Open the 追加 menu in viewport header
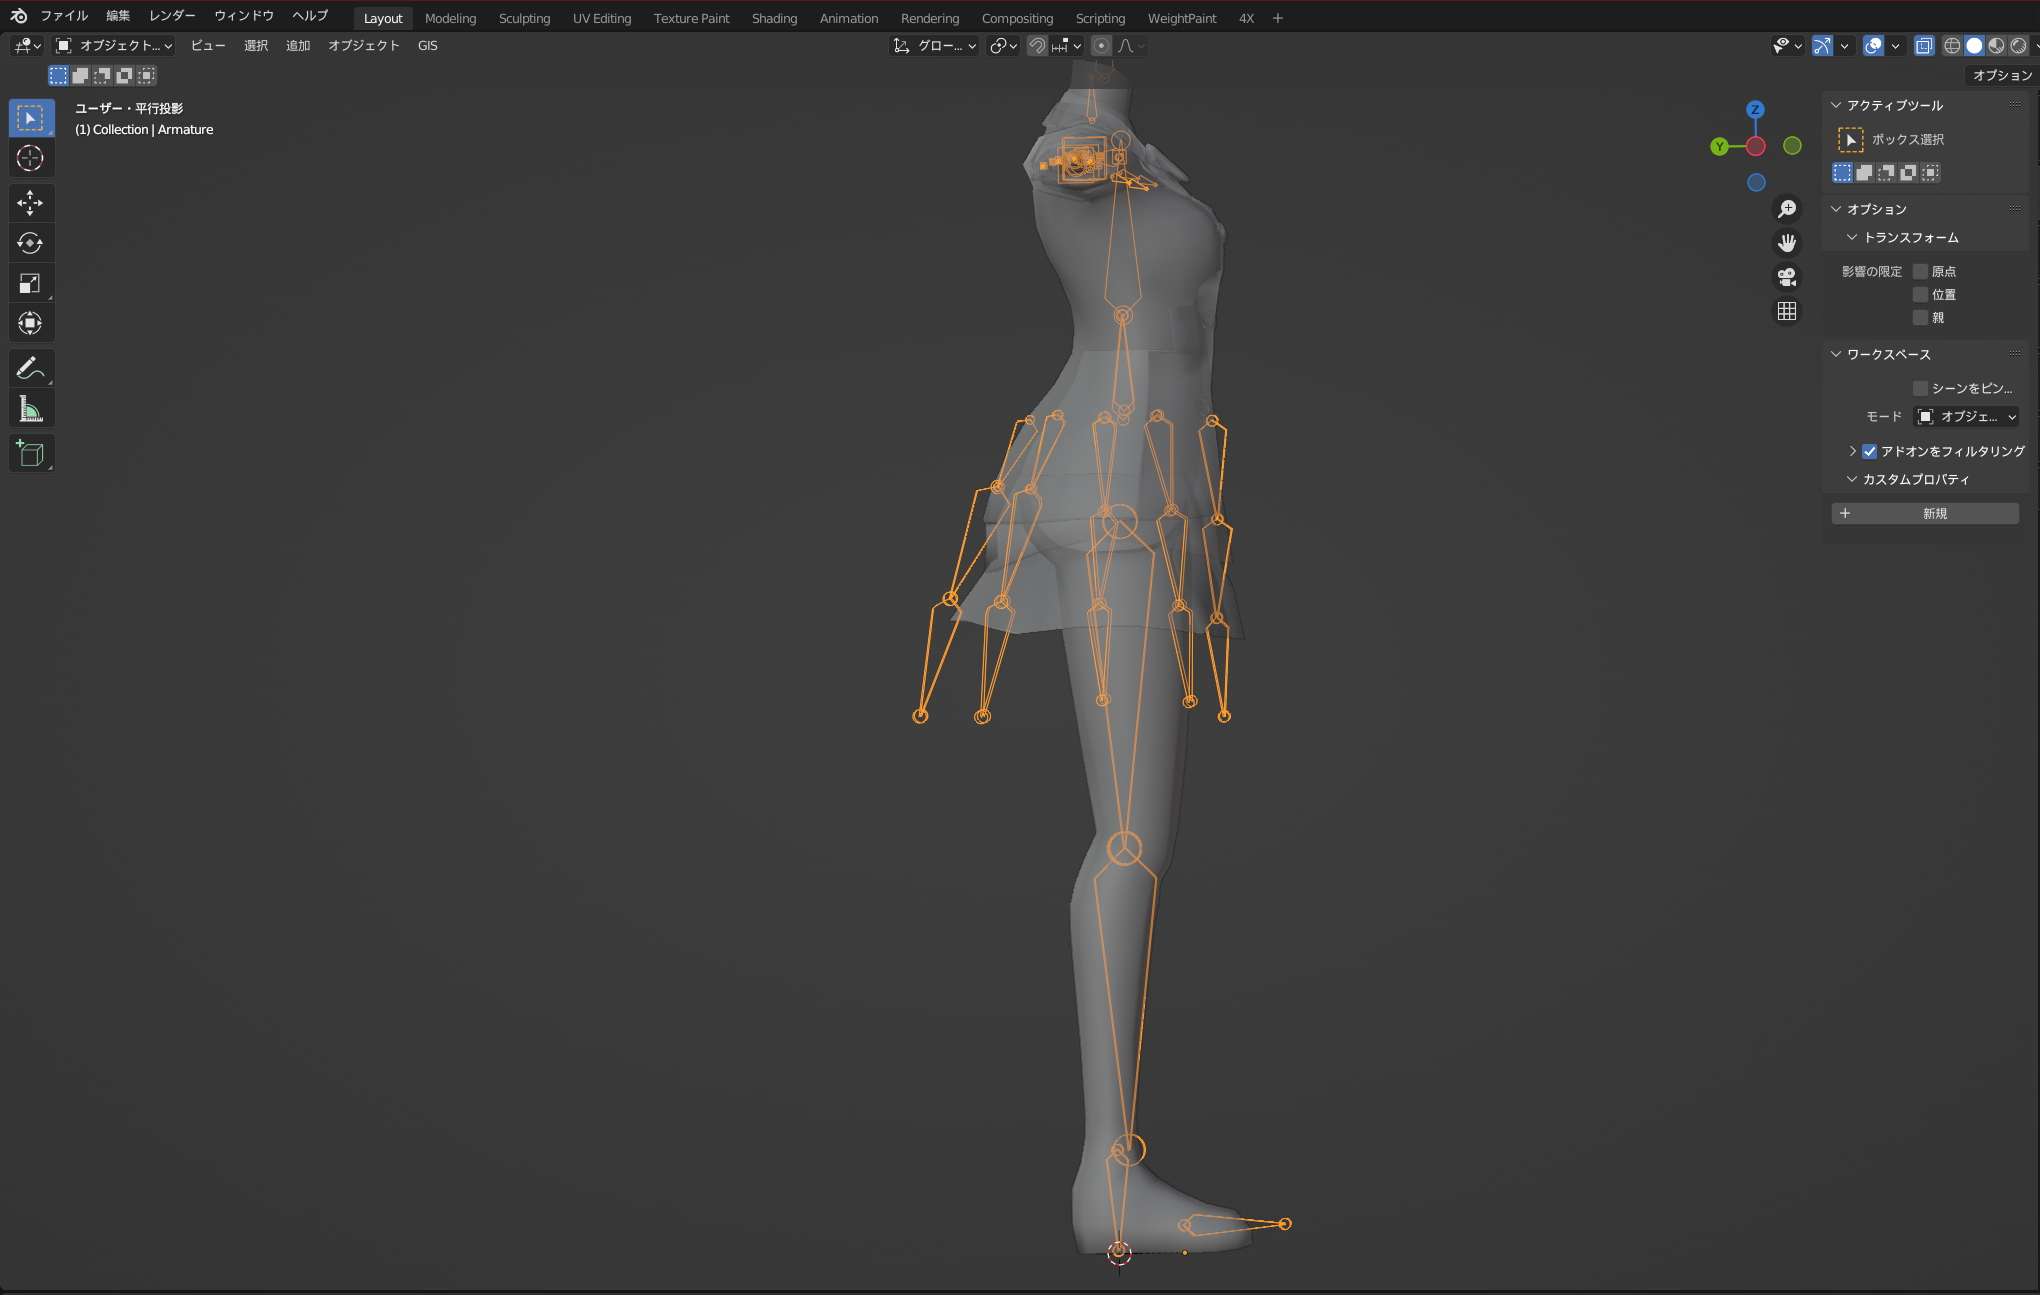The height and width of the screenshot is (1295, 2040). pyautogui.click(x=298, y=45)
